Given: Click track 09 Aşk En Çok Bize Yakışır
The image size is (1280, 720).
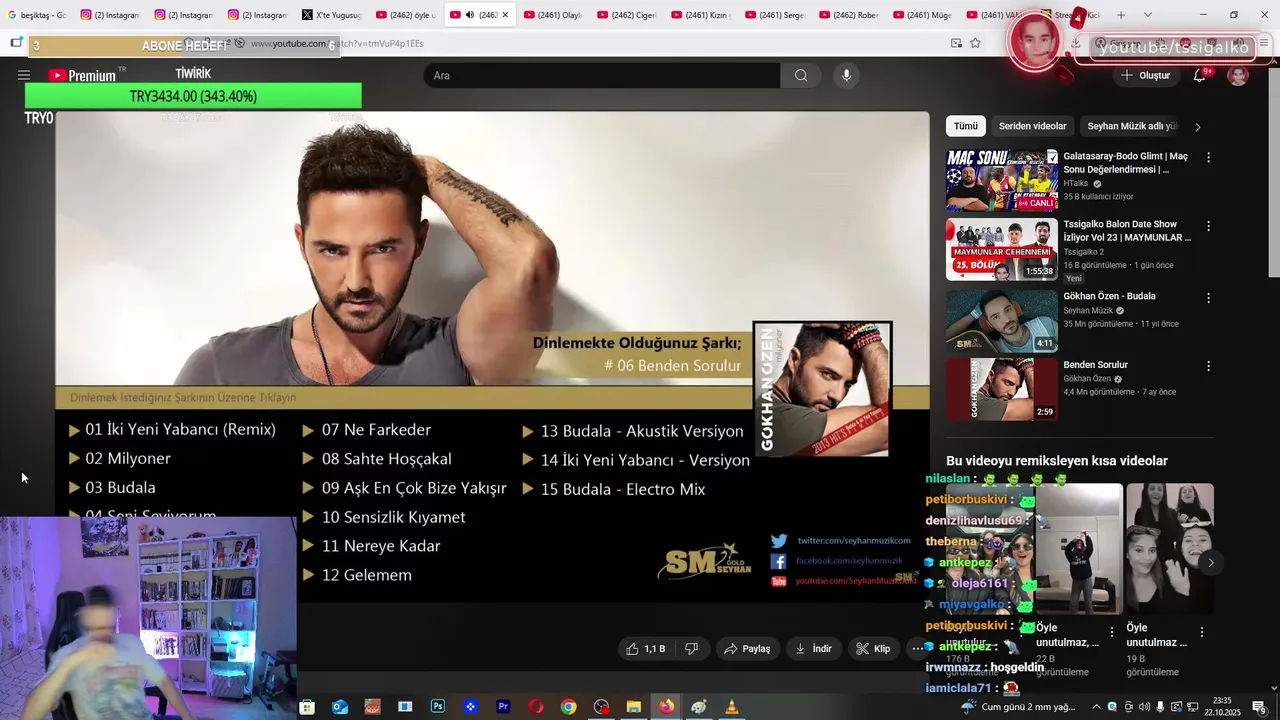Looking at the screenshot, I should pos(404,488).
